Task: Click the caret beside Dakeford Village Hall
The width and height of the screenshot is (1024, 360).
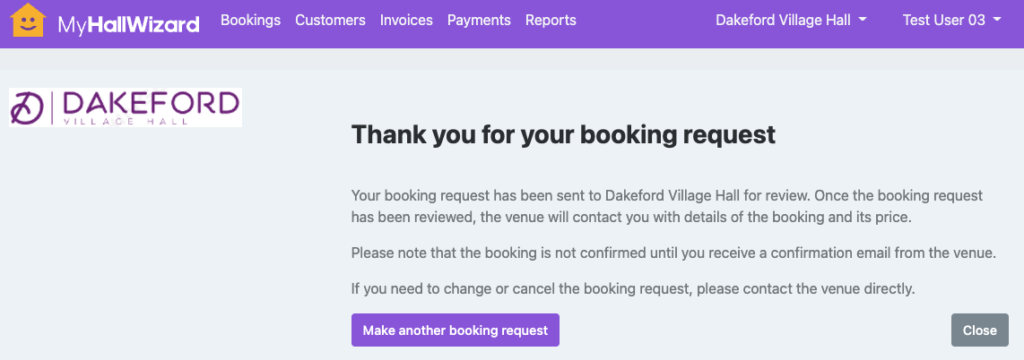Action: (863, 20)
